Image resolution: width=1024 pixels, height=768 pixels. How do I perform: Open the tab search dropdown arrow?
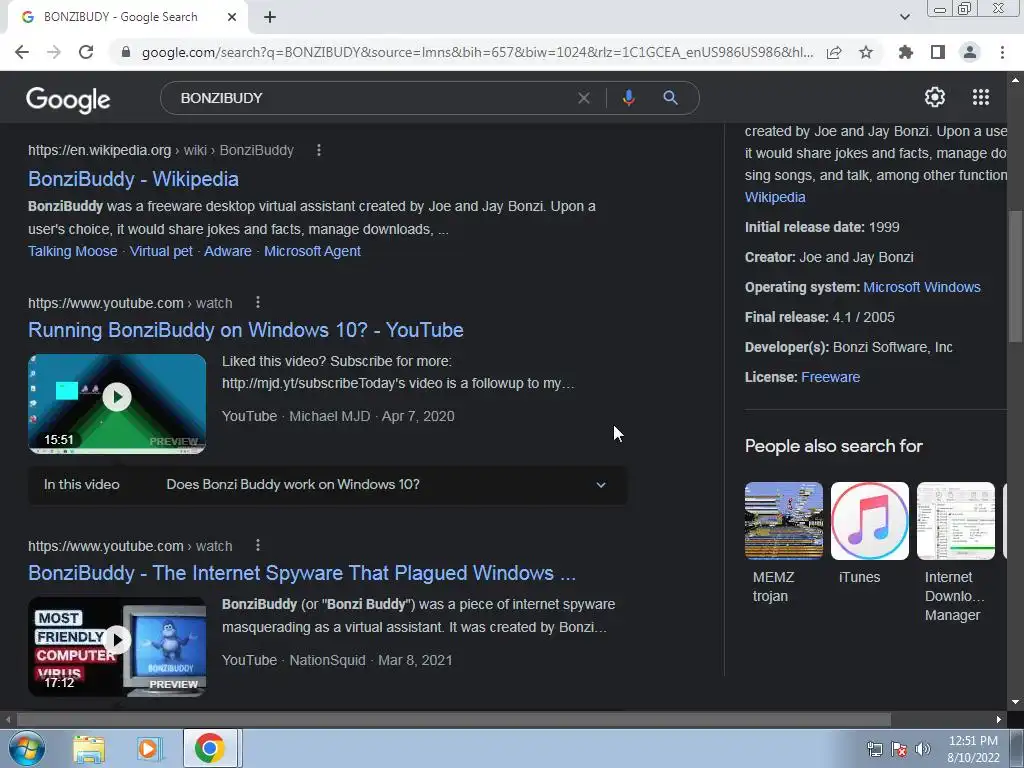click(904, 17)
